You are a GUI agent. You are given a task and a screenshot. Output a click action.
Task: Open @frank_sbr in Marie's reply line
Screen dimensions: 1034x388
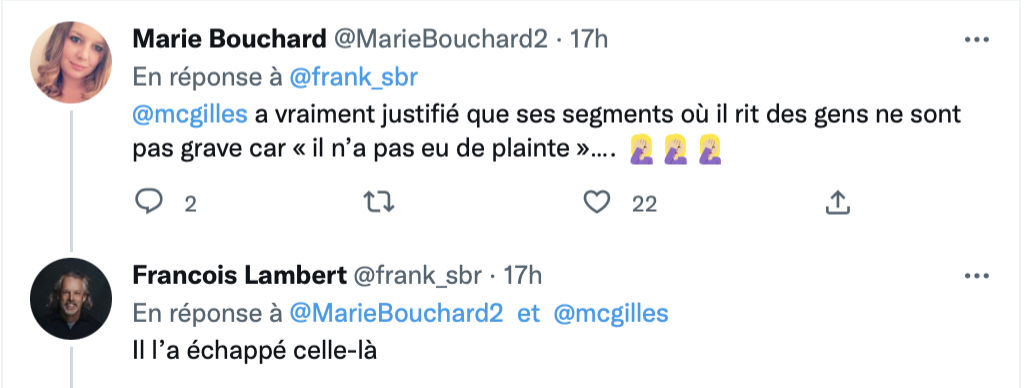(353, 78)
